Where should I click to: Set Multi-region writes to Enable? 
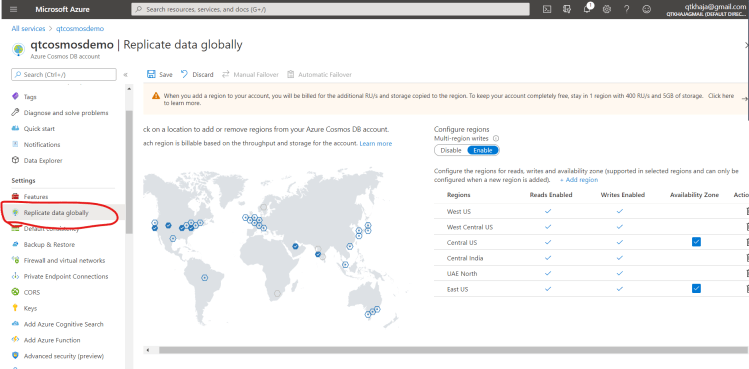(482, 150)
